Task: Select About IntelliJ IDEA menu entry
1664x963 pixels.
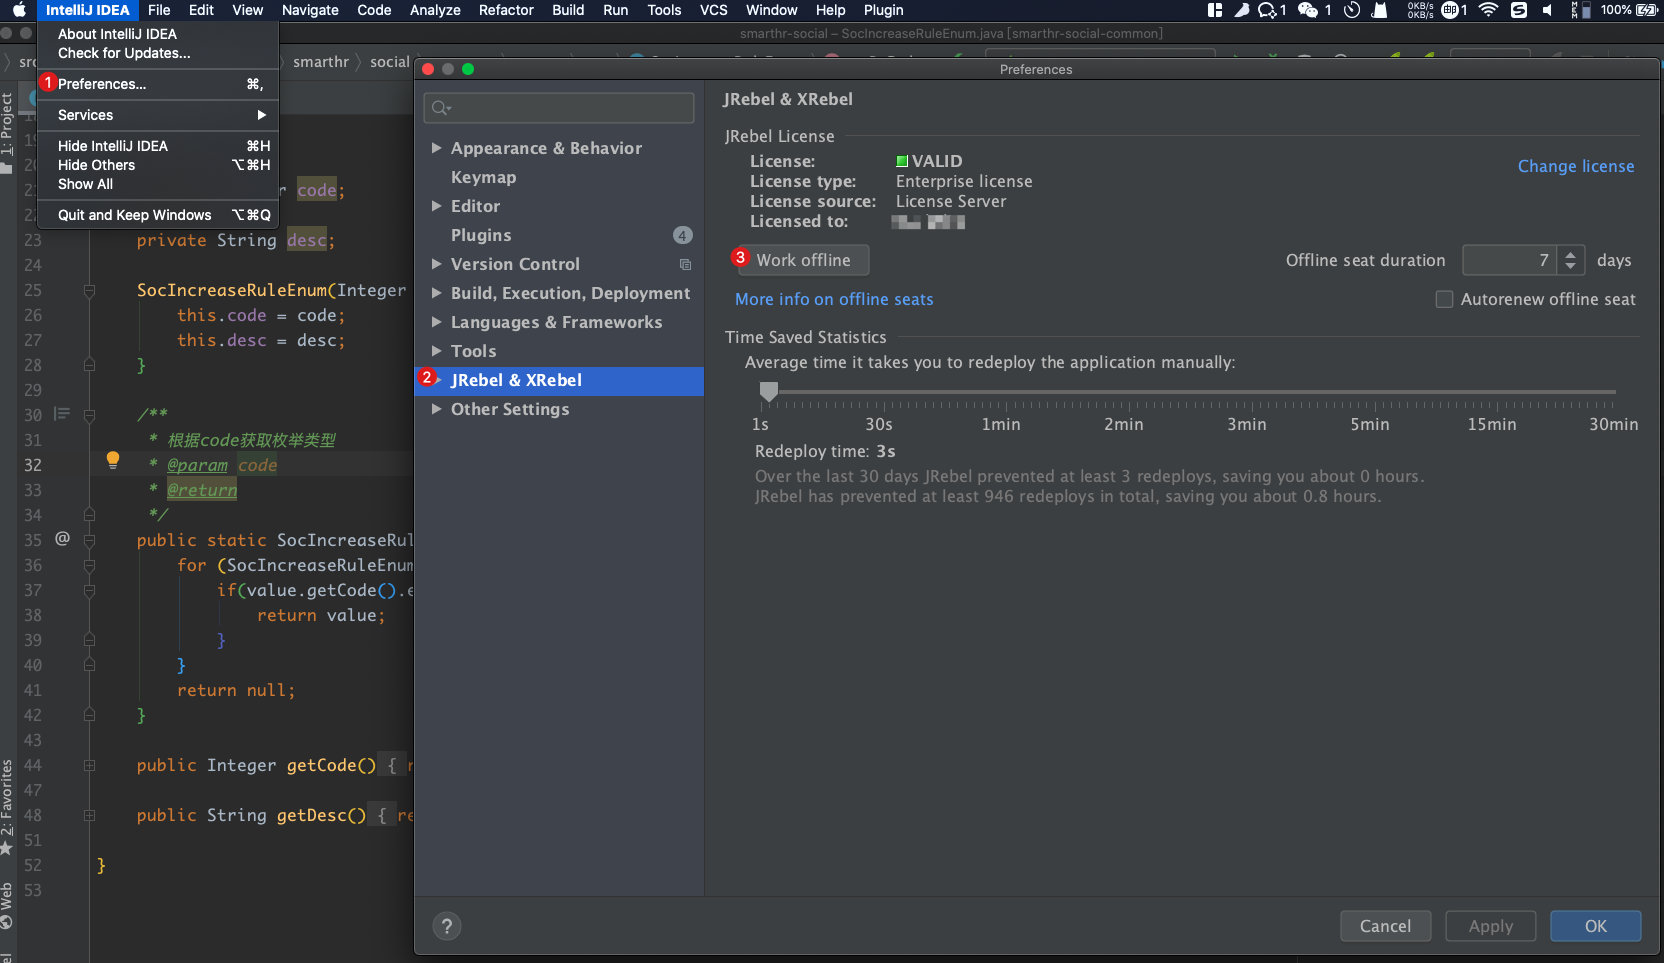Action: 158,34
